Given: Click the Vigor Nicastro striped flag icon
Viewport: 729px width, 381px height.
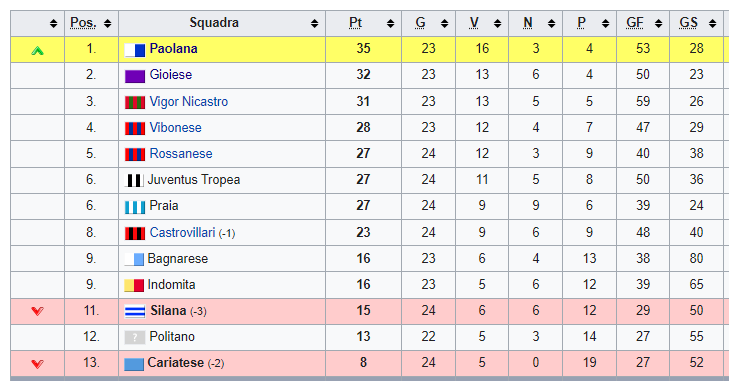Looking at the screenshot, I should point(135,102).
